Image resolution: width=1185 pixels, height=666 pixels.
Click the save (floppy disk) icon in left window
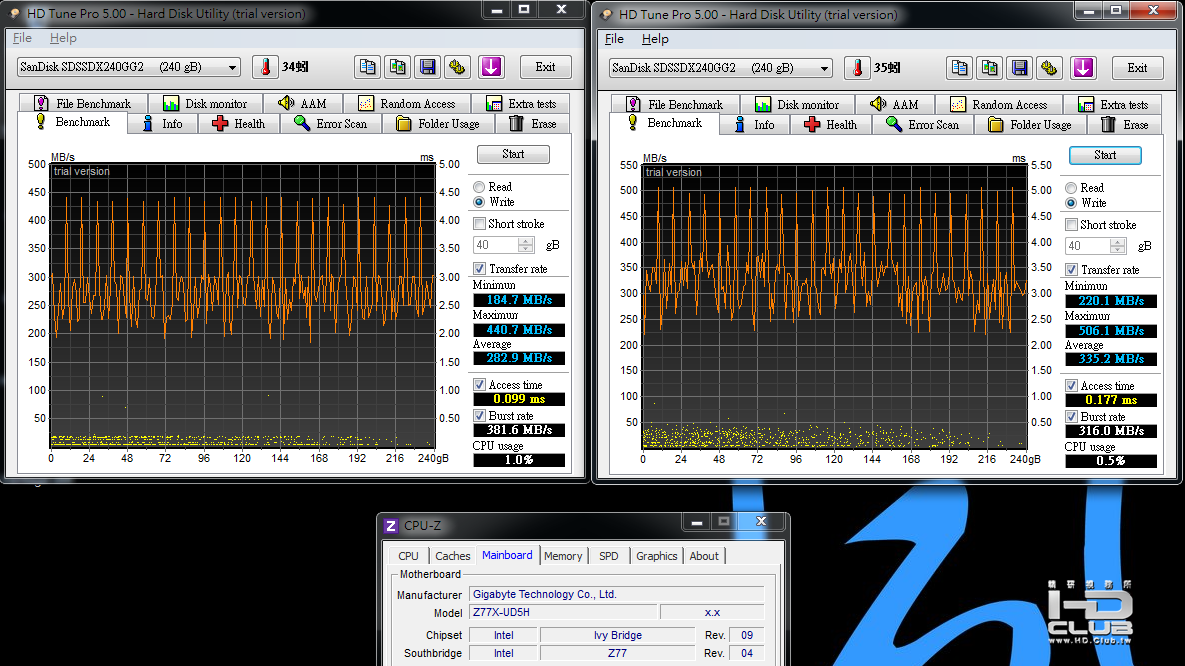pos(428,67)
